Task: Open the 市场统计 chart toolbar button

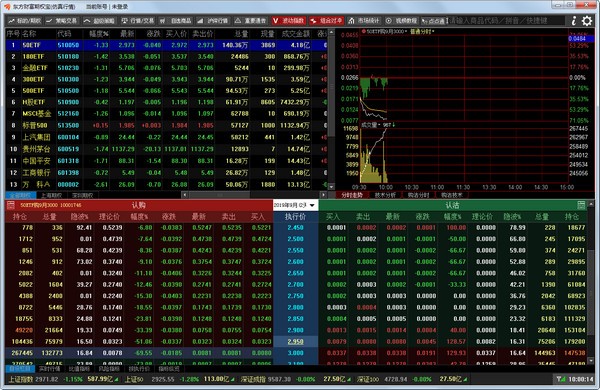Action: coord(364,21)
